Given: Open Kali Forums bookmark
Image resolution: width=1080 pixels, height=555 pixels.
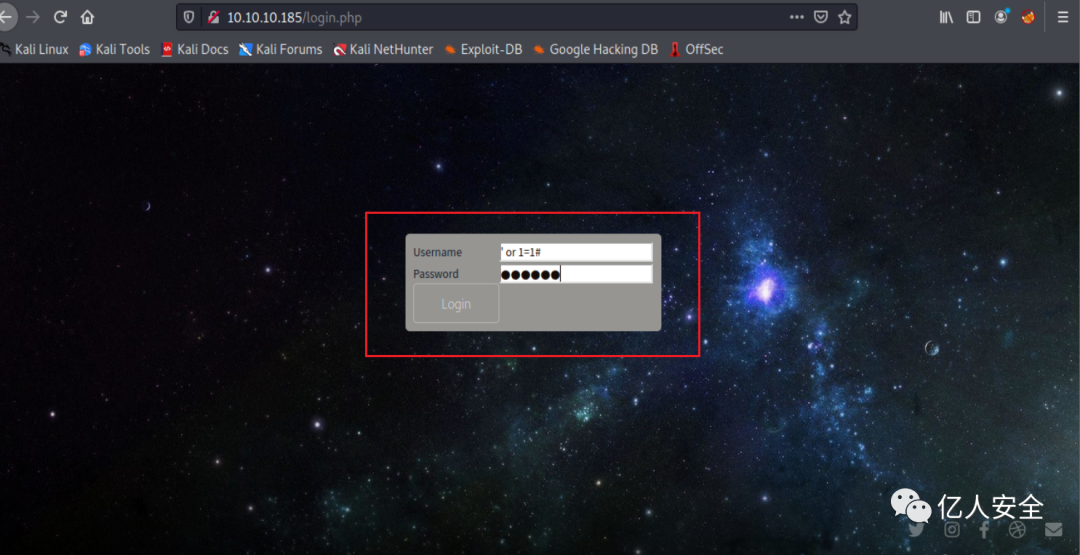Looking at the screenshot, I should (280, 50).
